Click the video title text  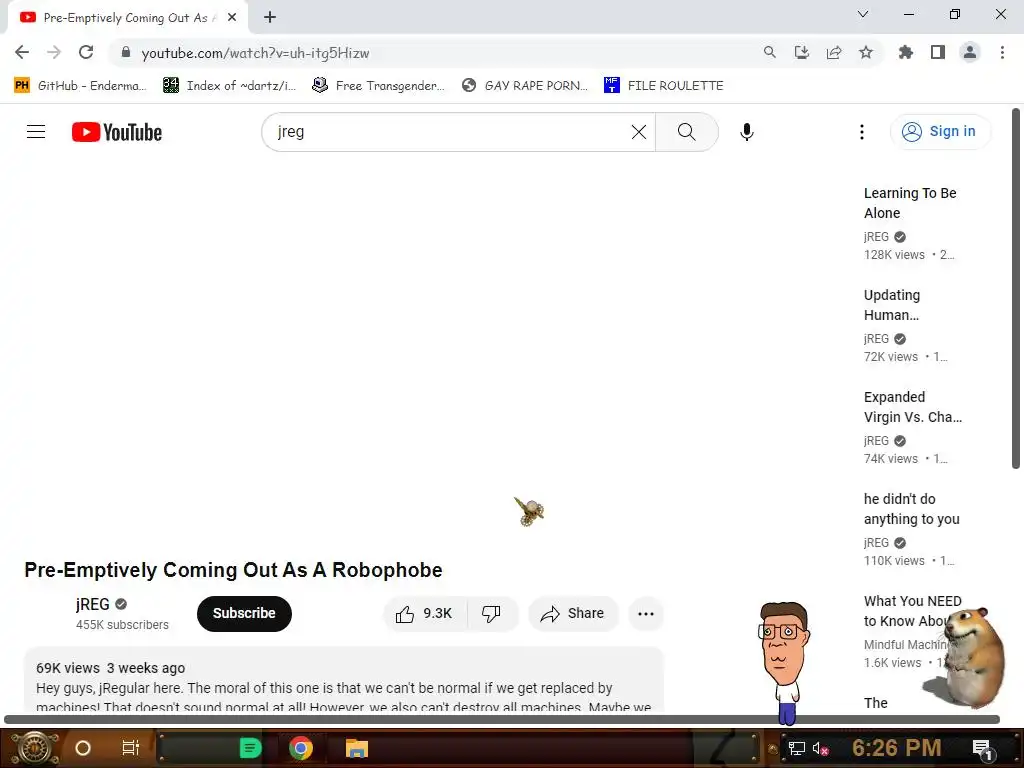pos(233,570)
